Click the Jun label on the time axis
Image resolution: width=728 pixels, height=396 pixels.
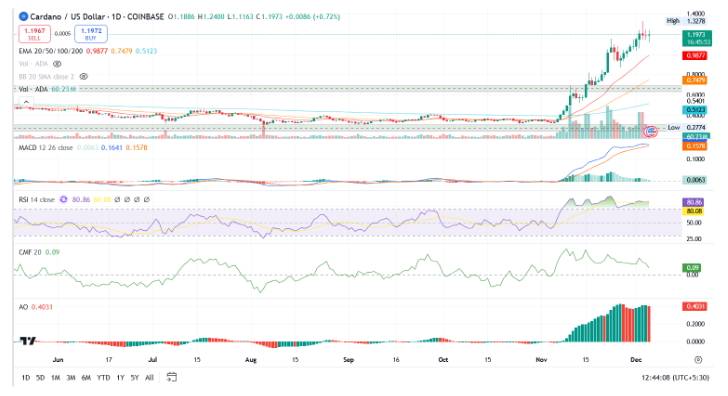[x=58, y=360]
